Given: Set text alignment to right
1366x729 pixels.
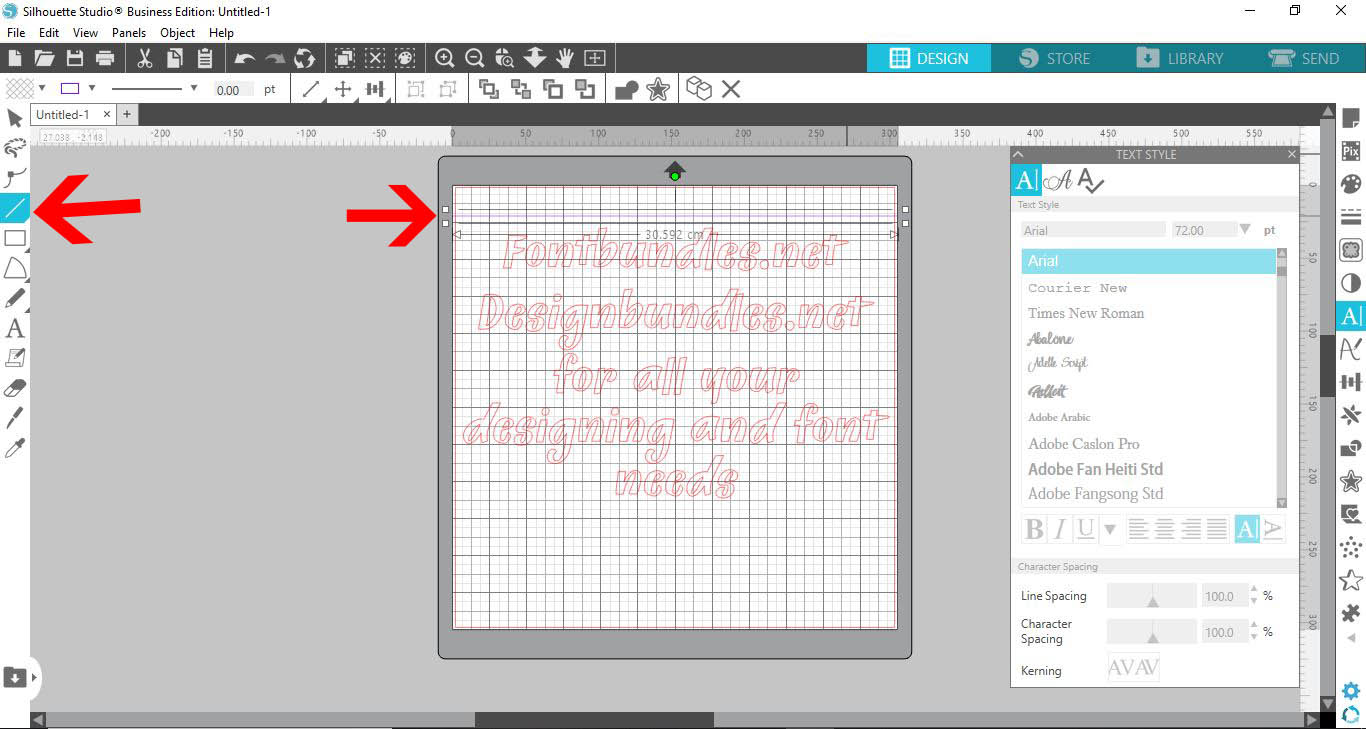Looking at the screenshot, I should pyautogui.click(x=1191, y=529).
